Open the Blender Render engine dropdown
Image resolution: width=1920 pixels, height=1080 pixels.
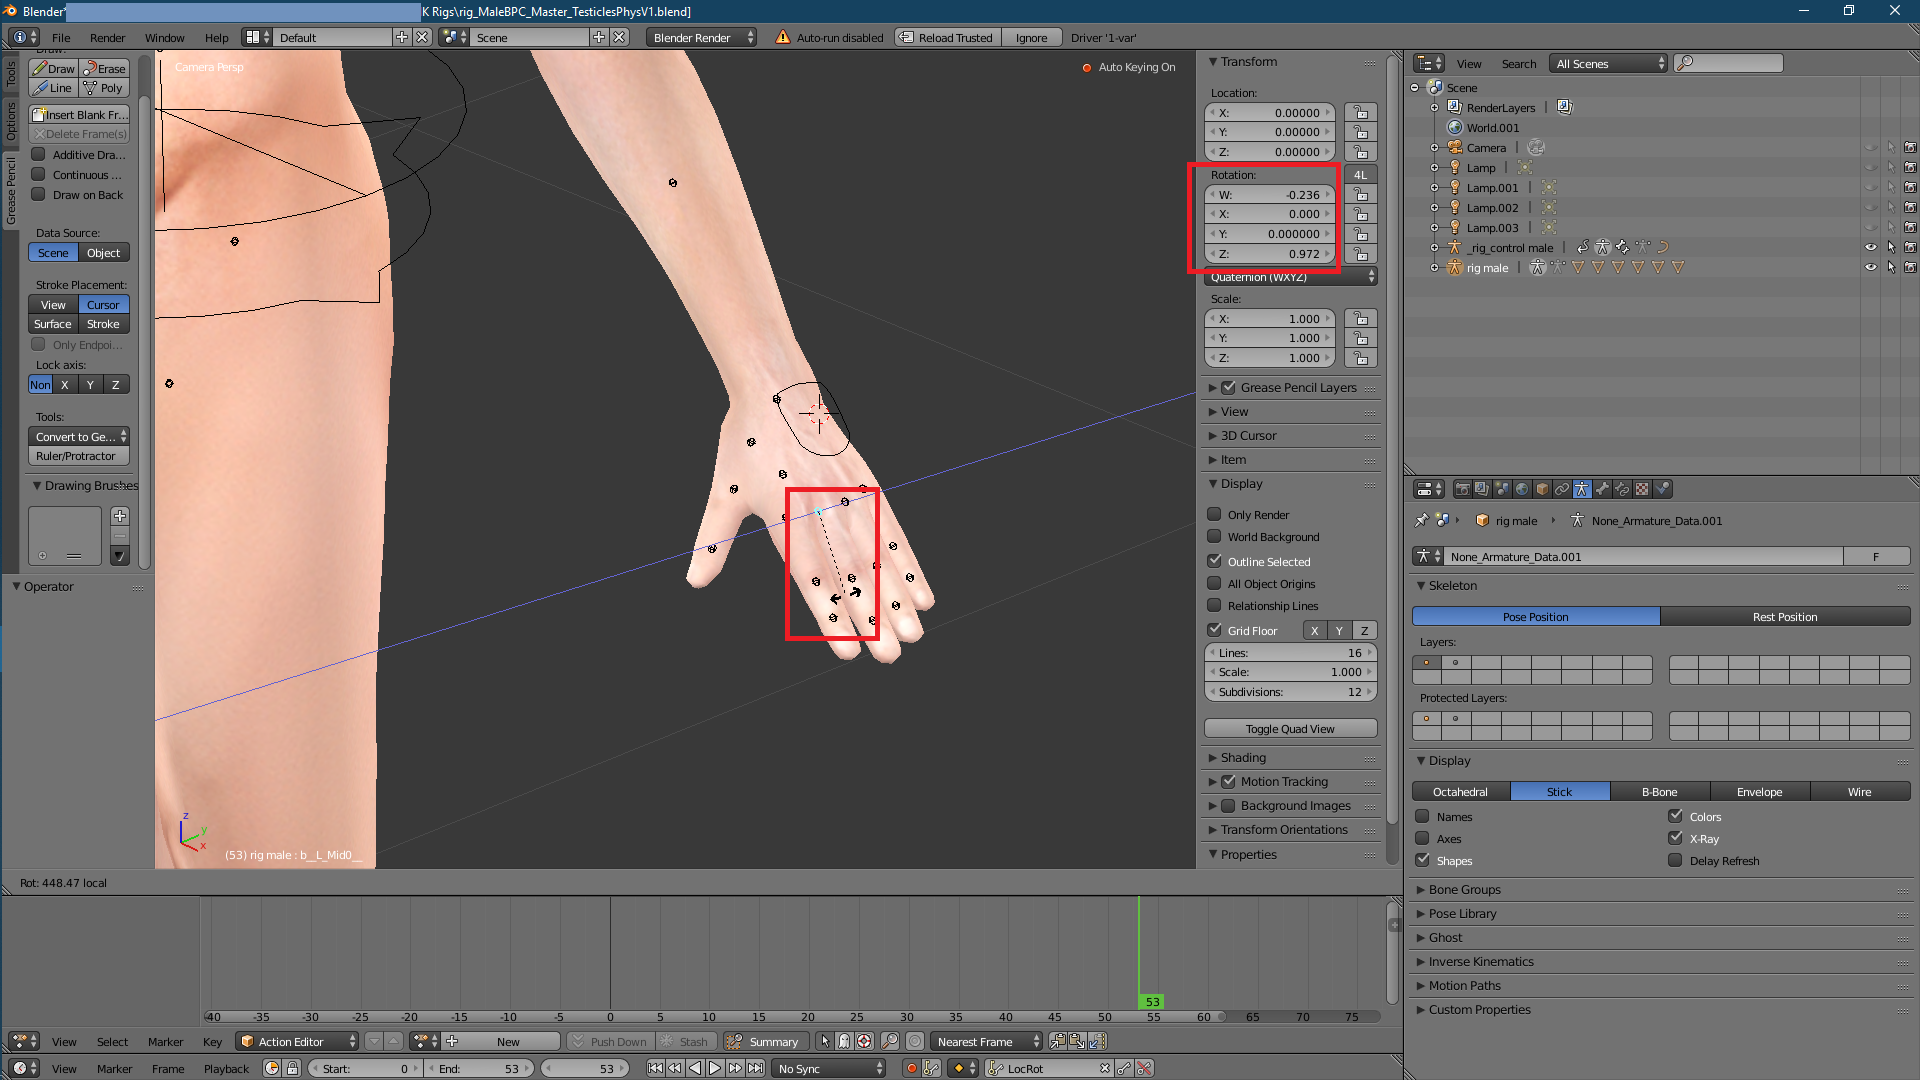click(702, 37)
